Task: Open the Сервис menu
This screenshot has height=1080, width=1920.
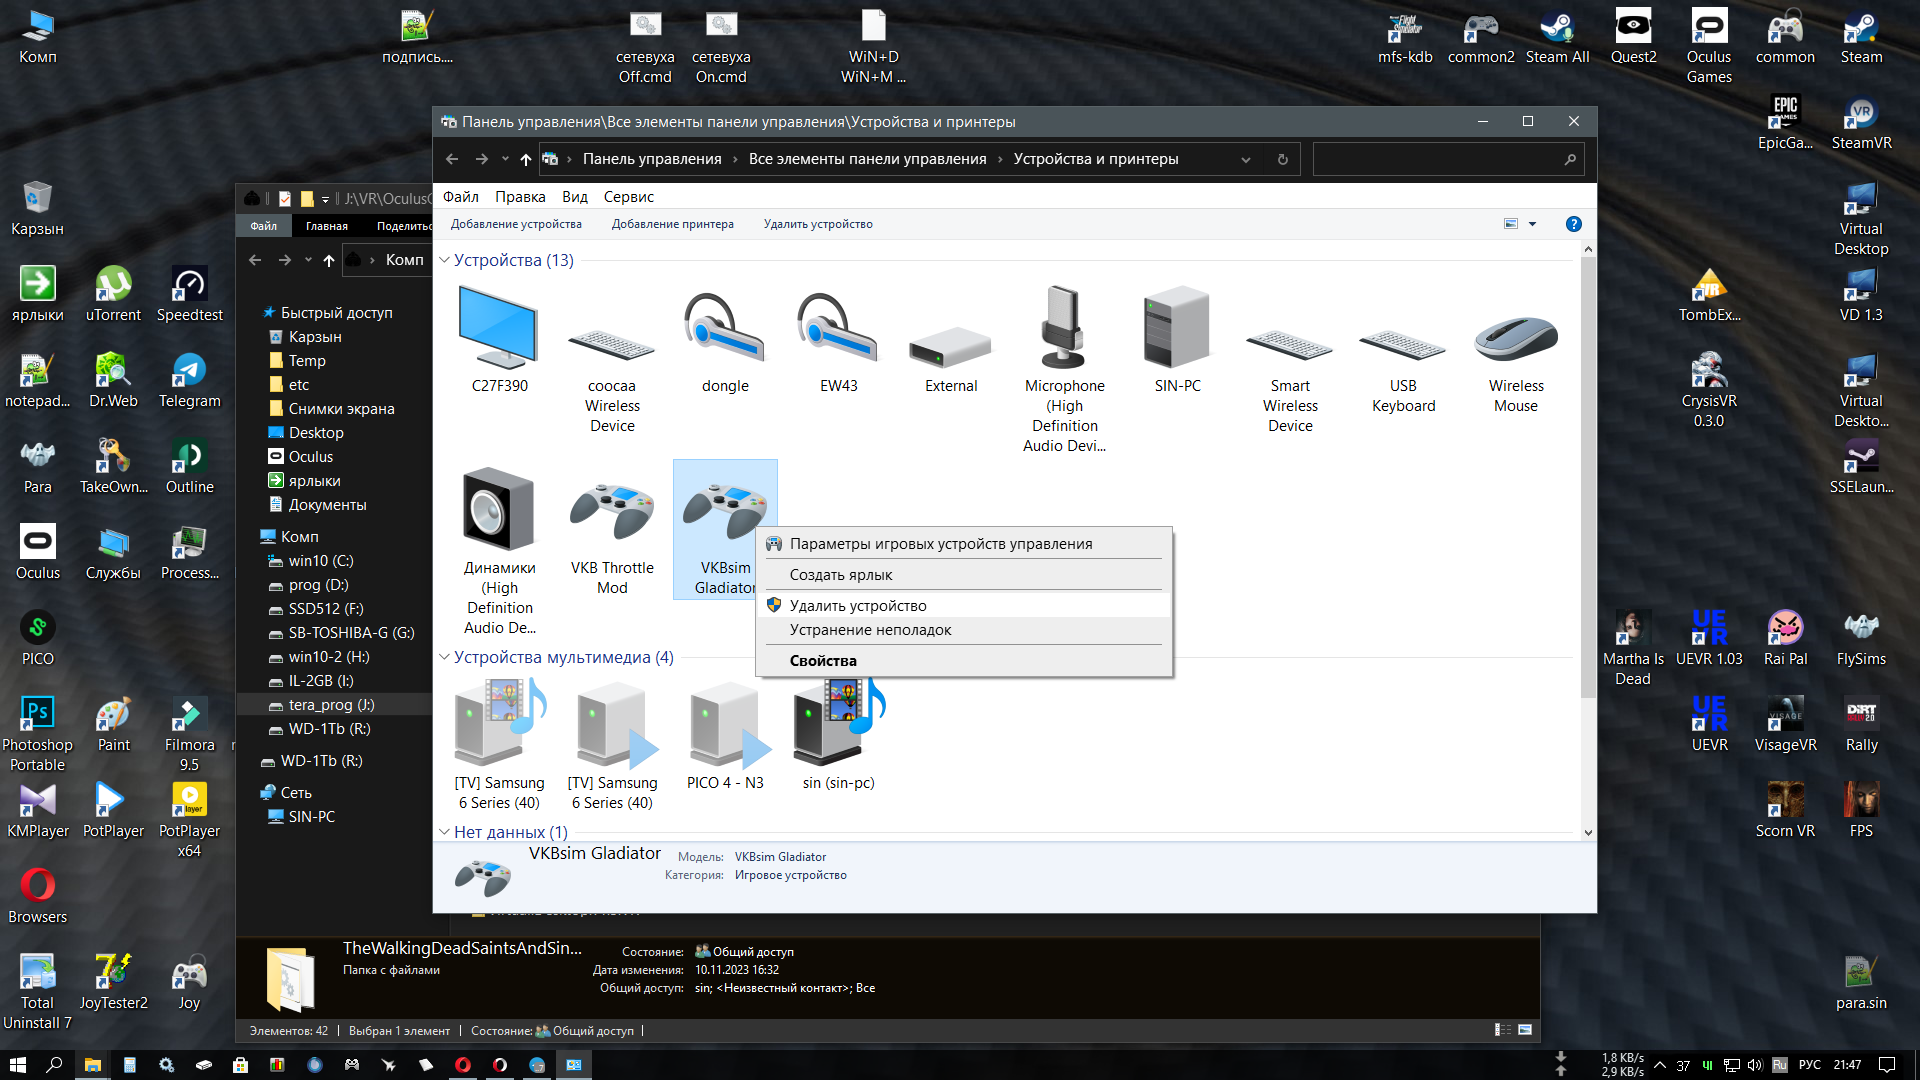Action: (x=628, y=197)
